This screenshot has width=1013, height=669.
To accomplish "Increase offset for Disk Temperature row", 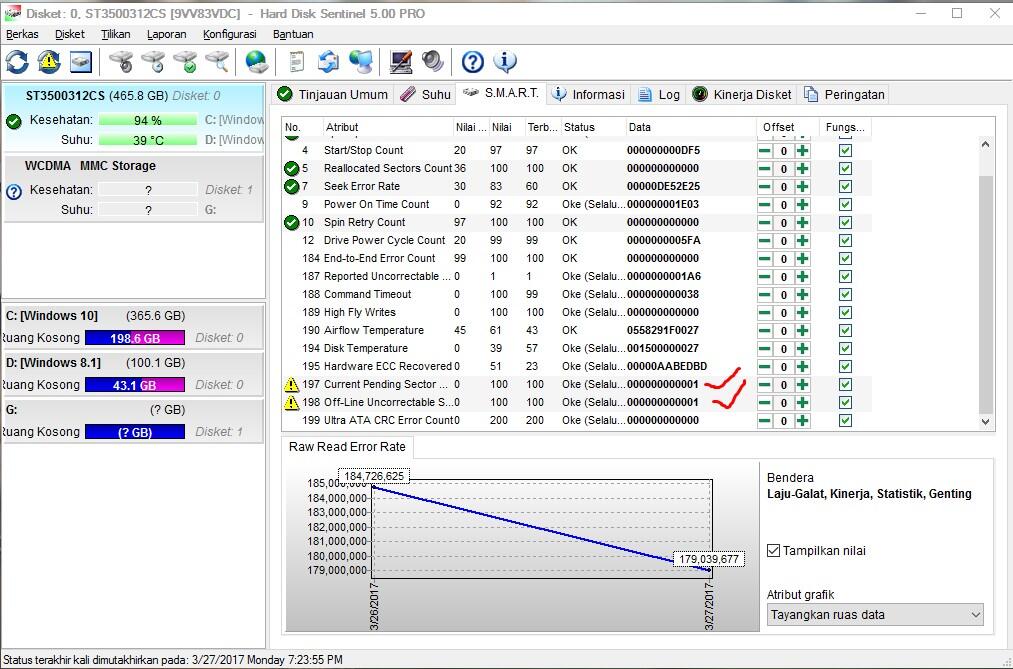I will [x=802, y=349].
